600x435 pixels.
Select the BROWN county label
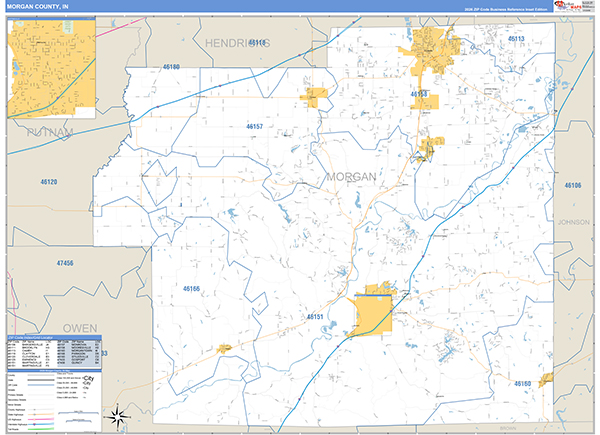508,428
